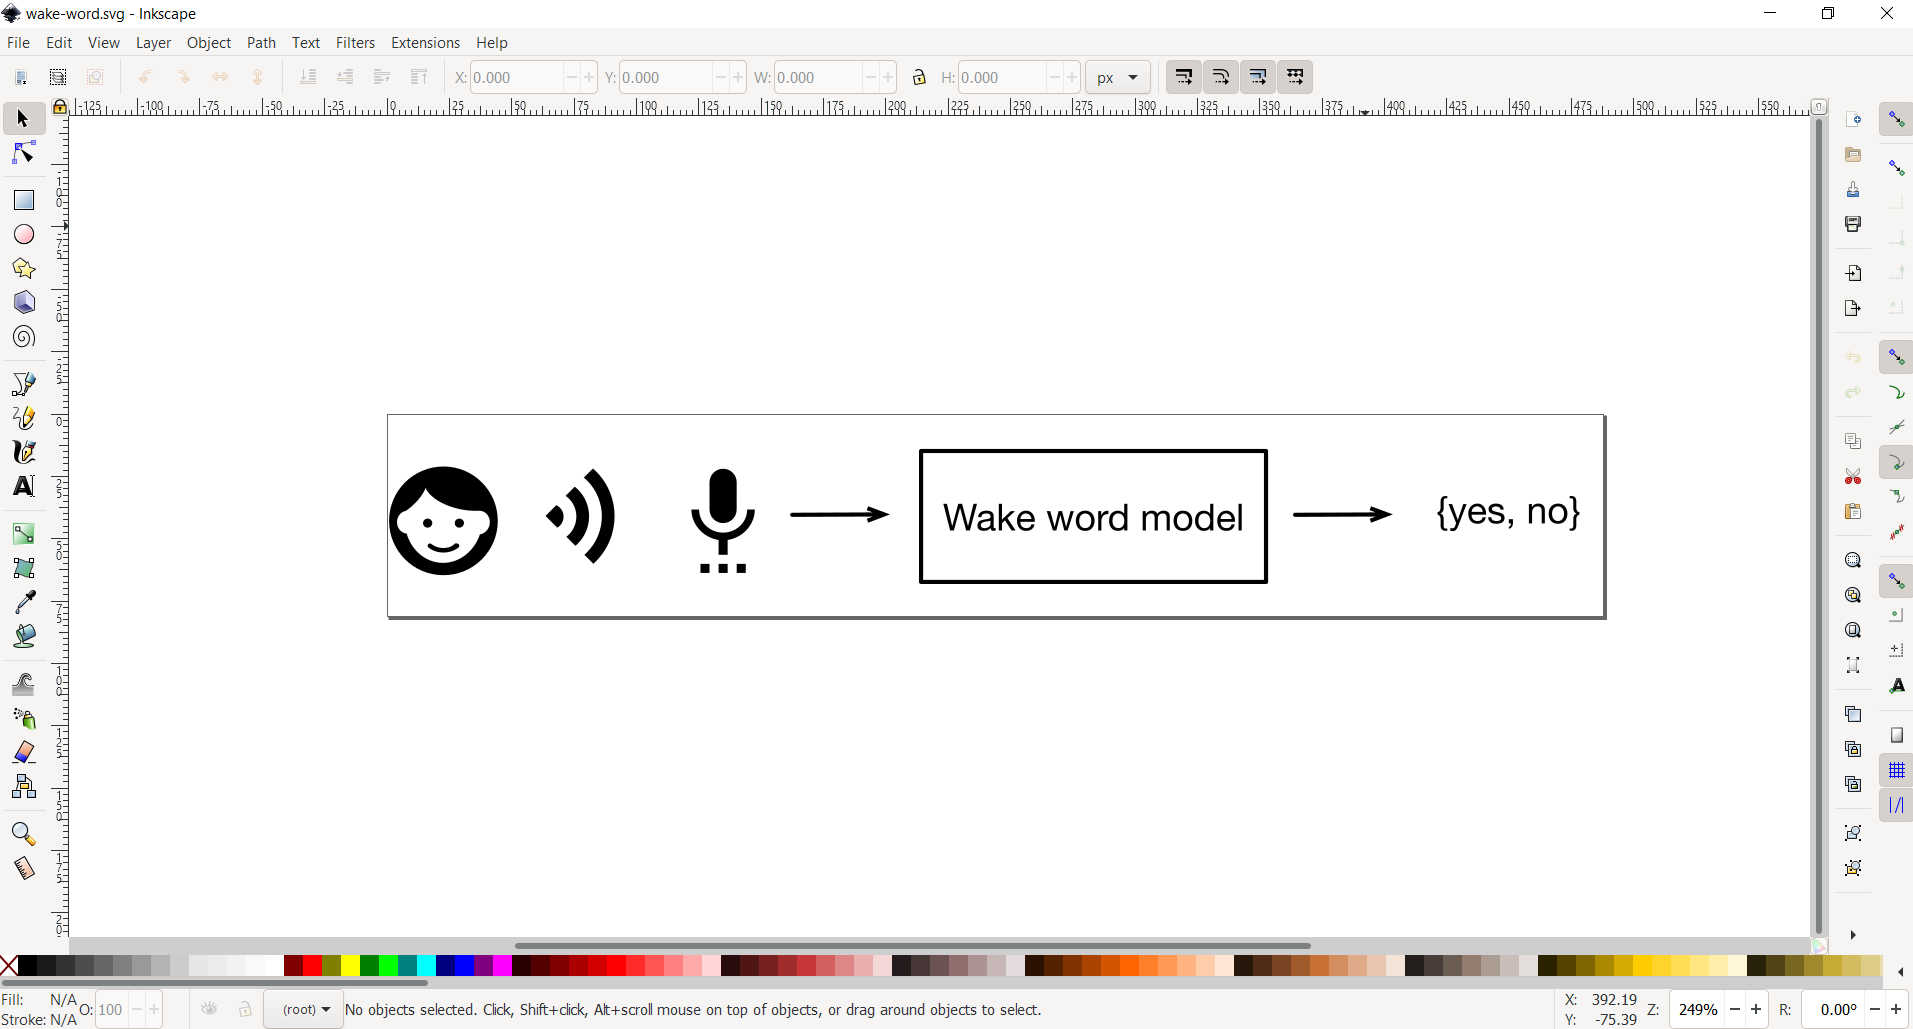
Task: Toggle move patterns with object
Action: 1295,77
